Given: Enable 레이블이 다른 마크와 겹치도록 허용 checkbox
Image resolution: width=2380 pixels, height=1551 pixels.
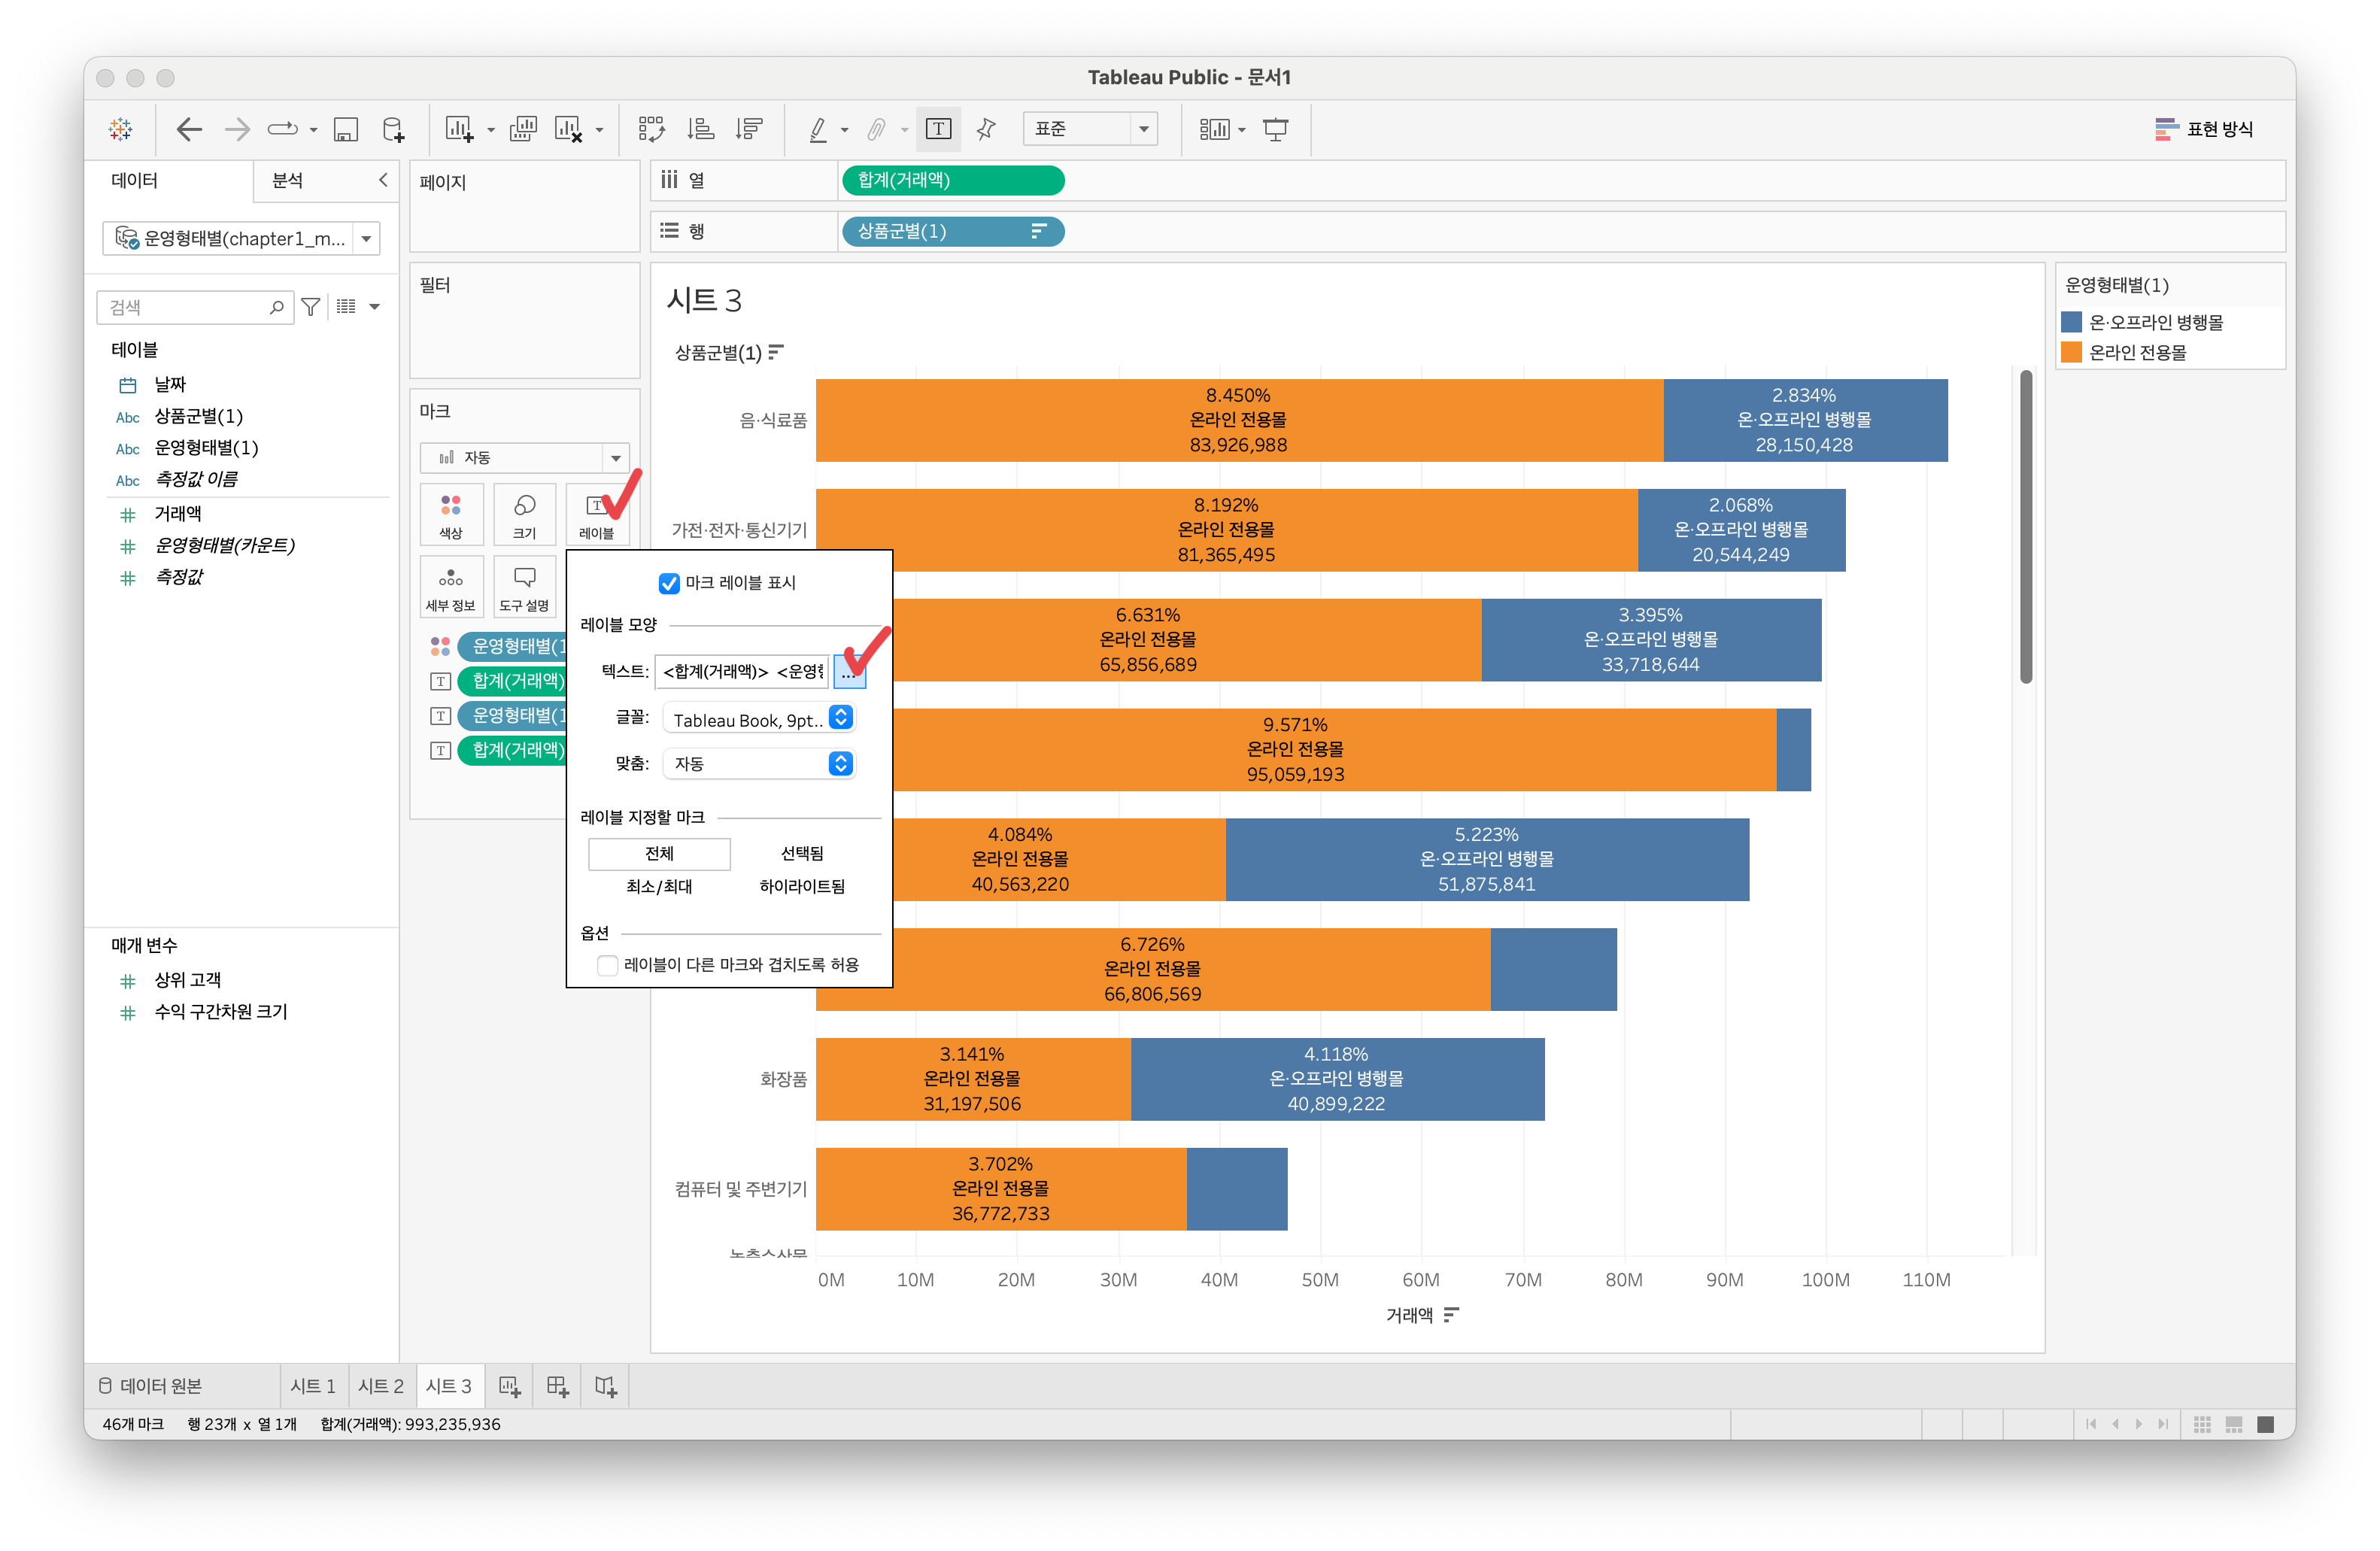Looking at the screenshot, I should tap(607, 965).
